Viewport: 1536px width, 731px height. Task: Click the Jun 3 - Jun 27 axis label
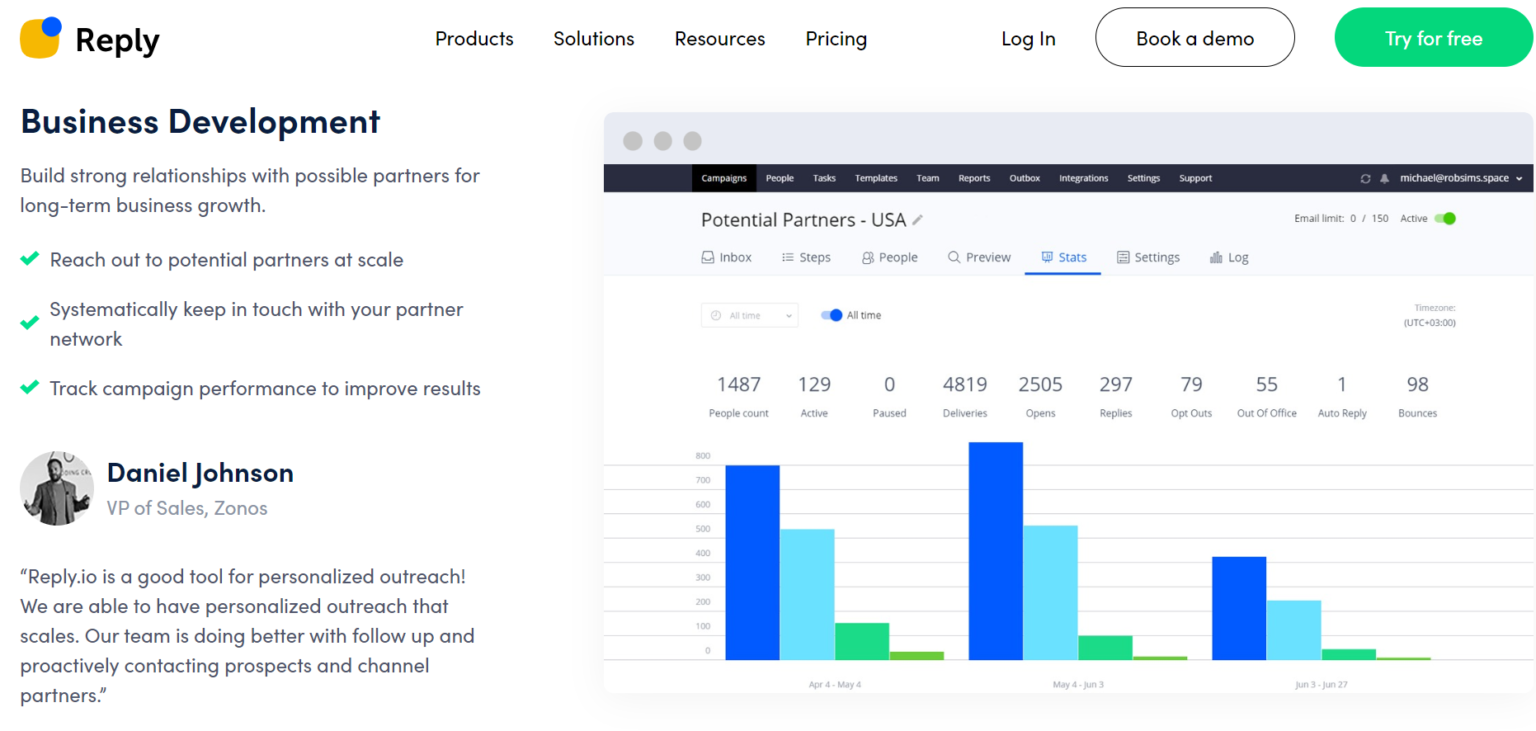click(1321, 685)
